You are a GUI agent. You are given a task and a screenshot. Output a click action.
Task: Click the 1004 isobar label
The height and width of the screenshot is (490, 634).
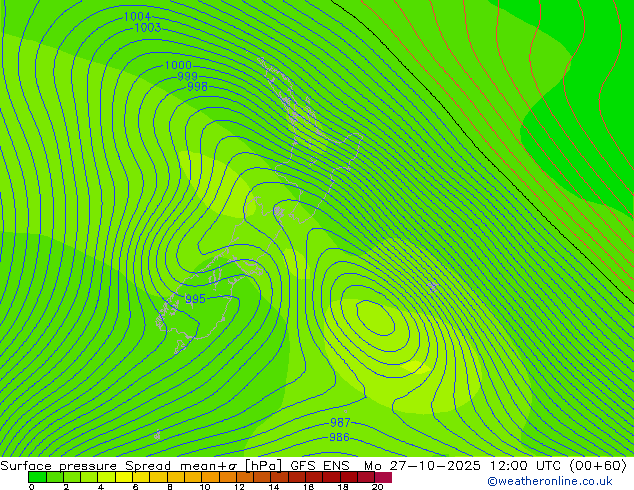pyautogui.click(x=137, y=17)
